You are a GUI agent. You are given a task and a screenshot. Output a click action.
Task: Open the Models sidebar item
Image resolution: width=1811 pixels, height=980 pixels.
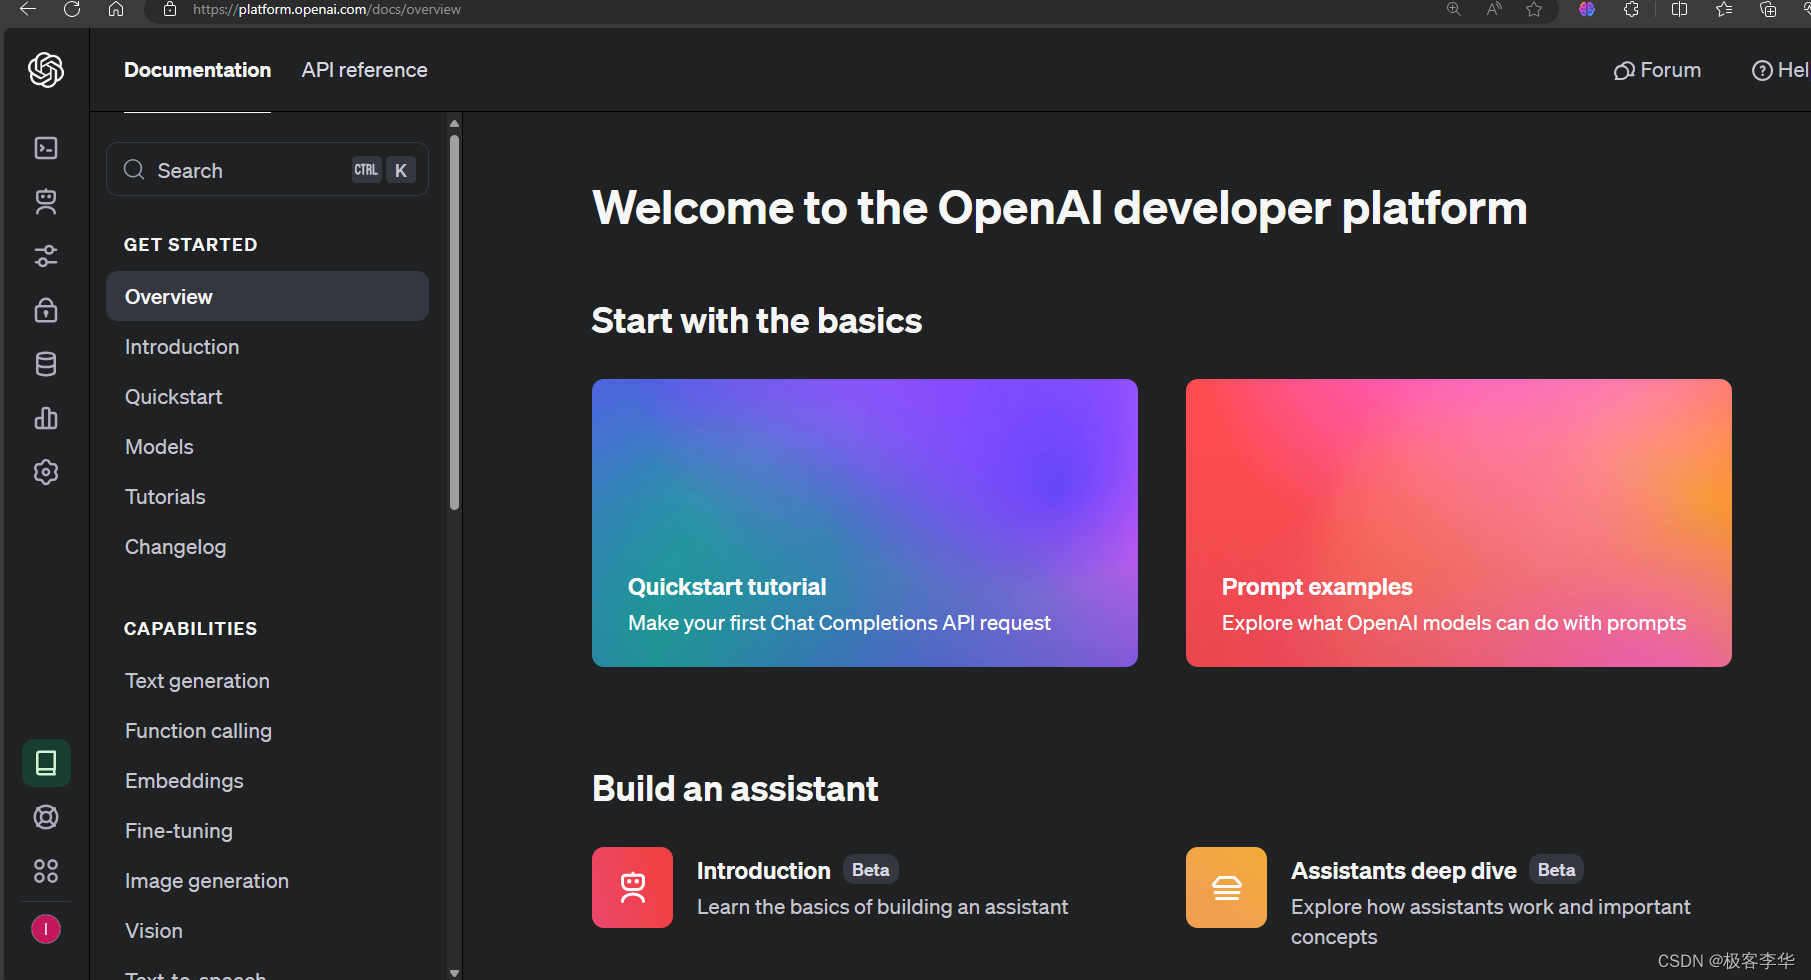159,447
